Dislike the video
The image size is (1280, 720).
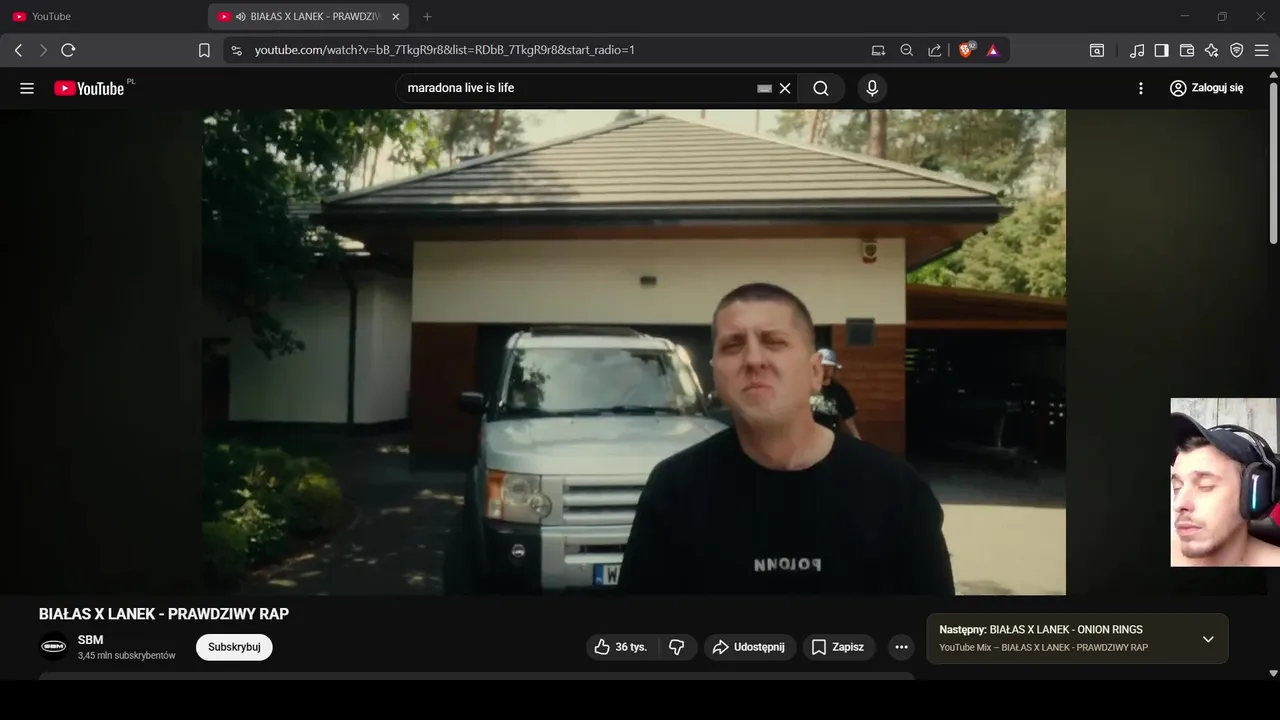coord(677,647)
